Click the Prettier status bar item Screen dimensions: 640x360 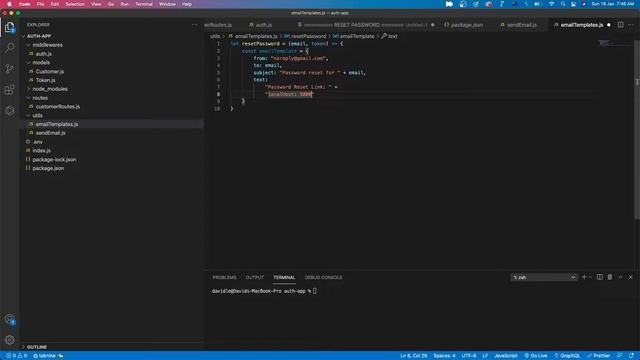pyautogui.click(x=598, y=356)
